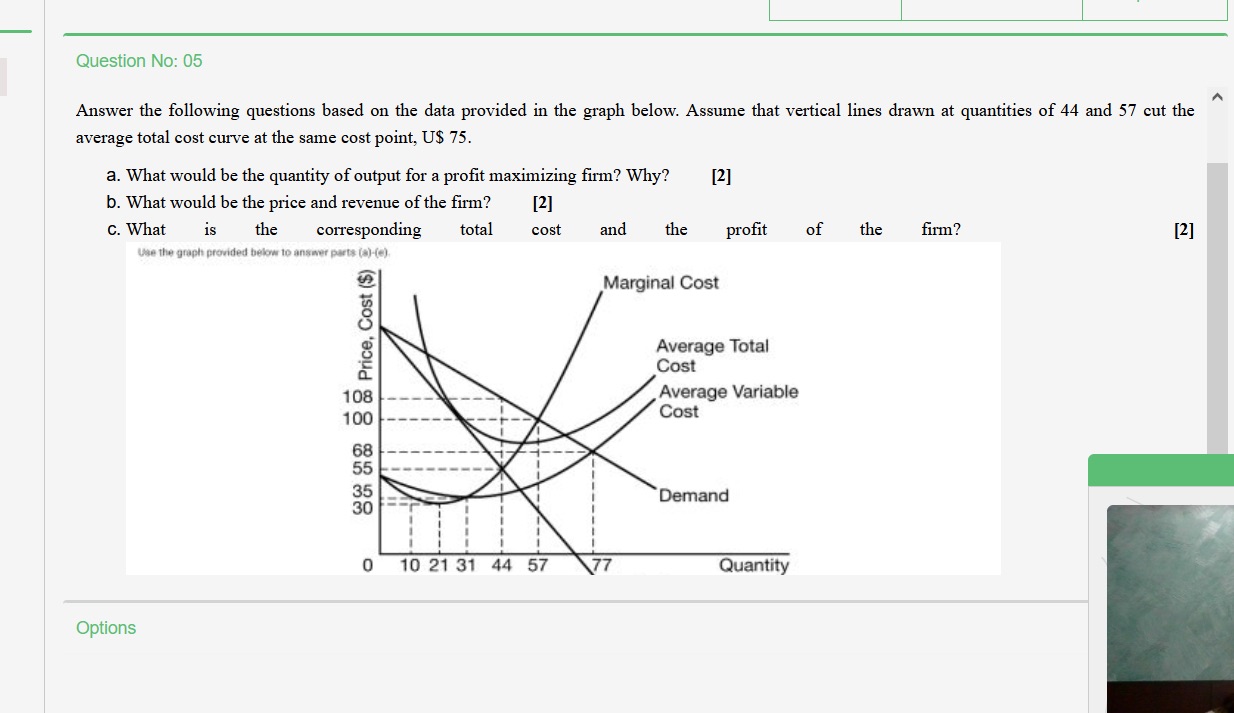Click the Quantity axis label on graph
Image resolution: width=1234 pixels, height=713 pixels.
click(x=755, y=565)
